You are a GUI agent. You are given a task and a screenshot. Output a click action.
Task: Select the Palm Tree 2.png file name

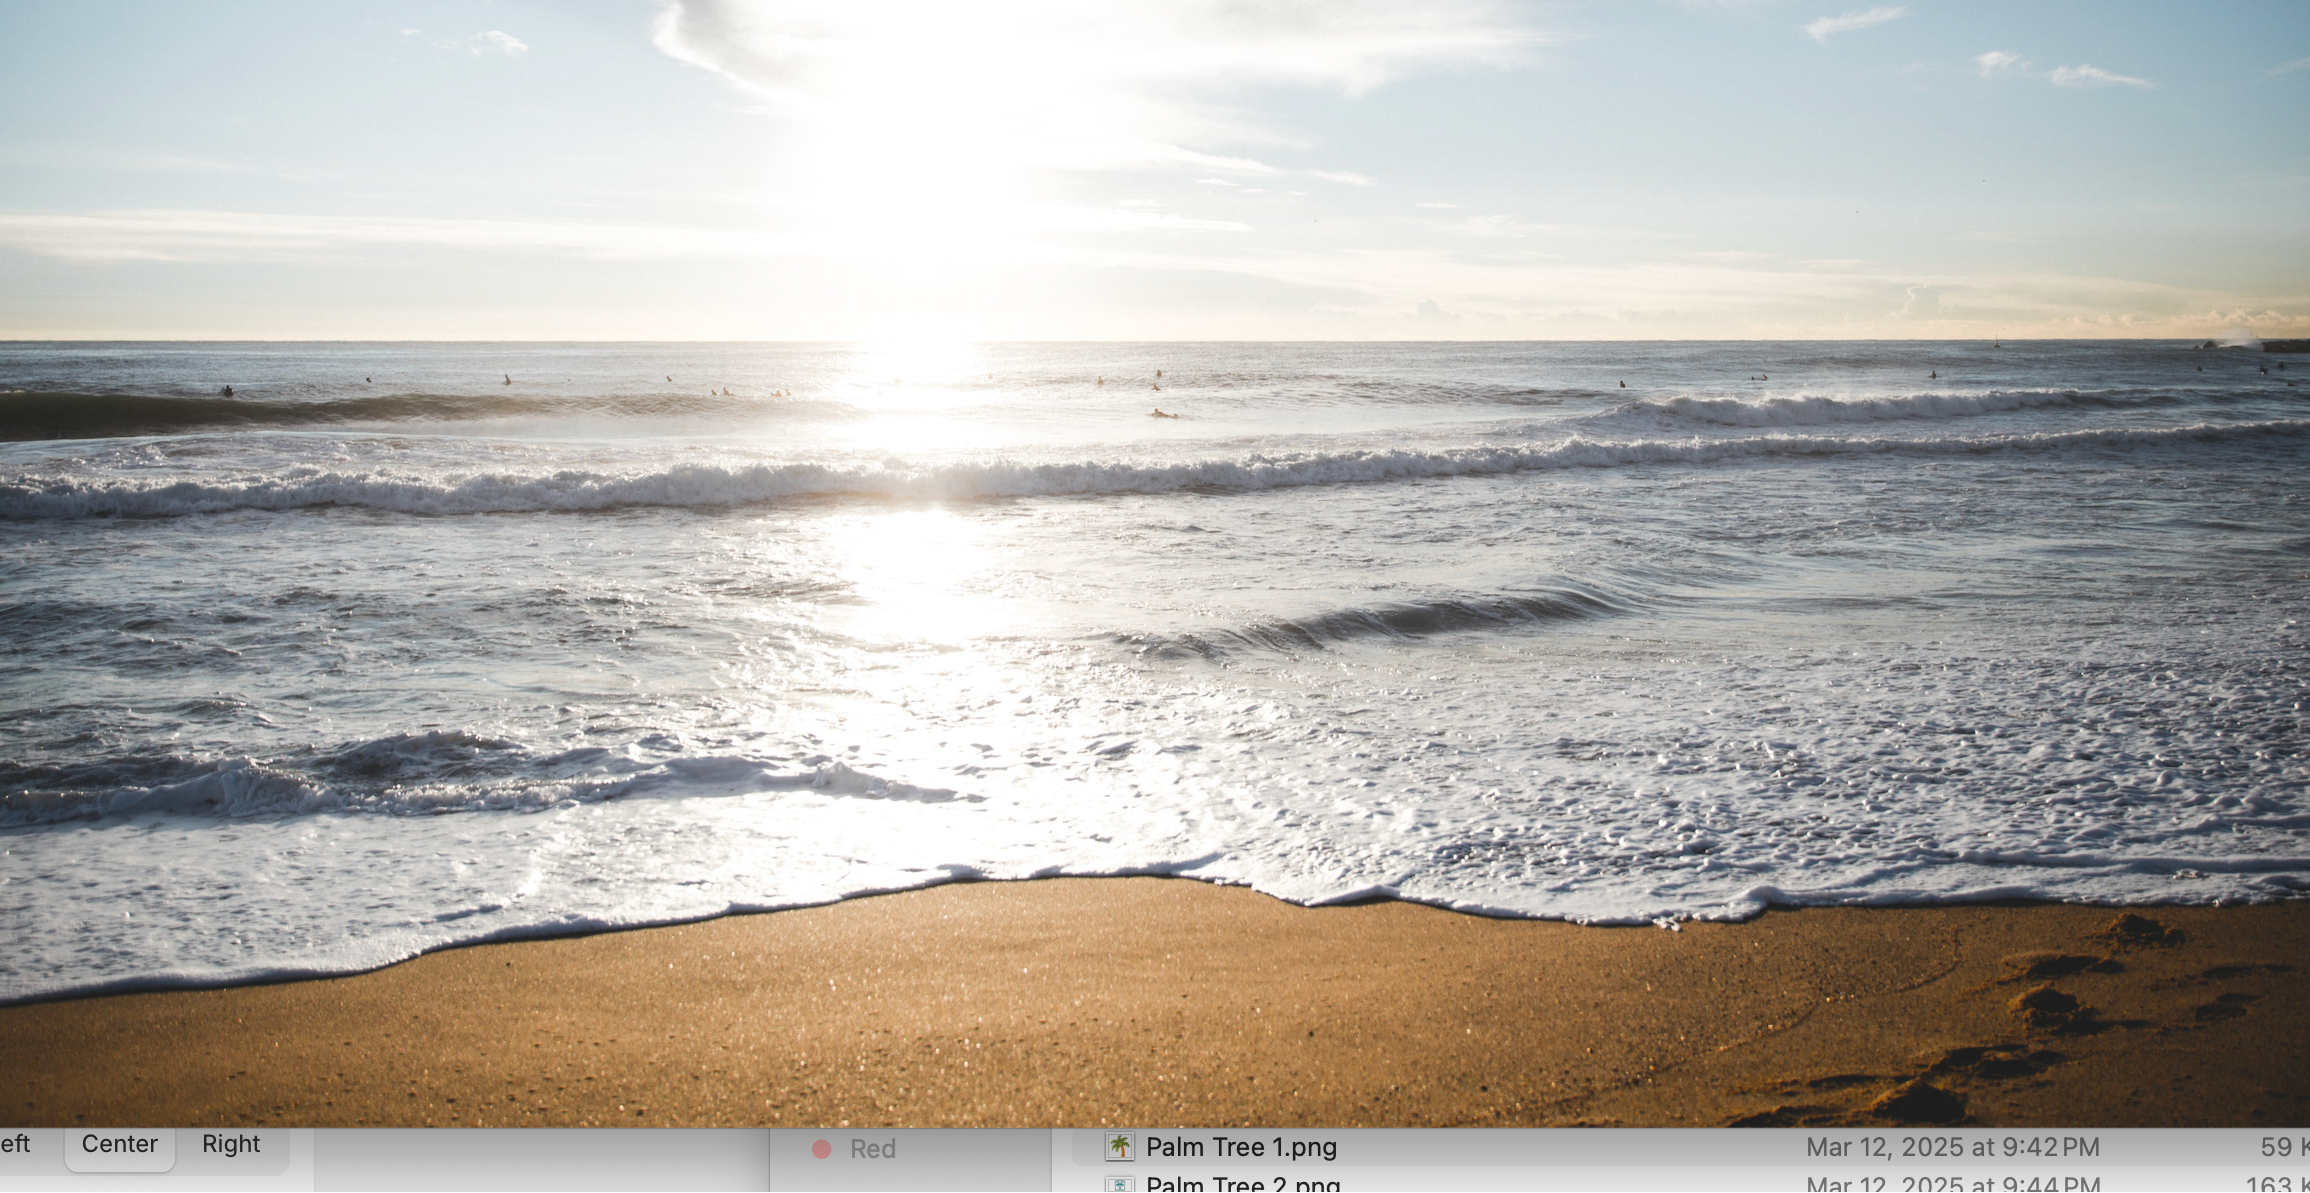click(x=1243, y=1185)
